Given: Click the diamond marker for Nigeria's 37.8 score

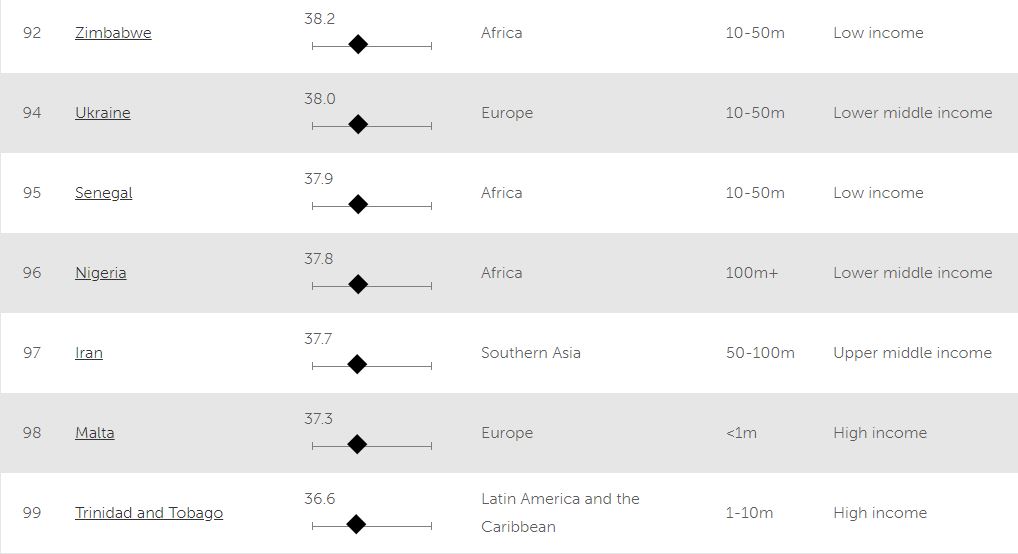Looking at the screenshot, I should 358,284.
